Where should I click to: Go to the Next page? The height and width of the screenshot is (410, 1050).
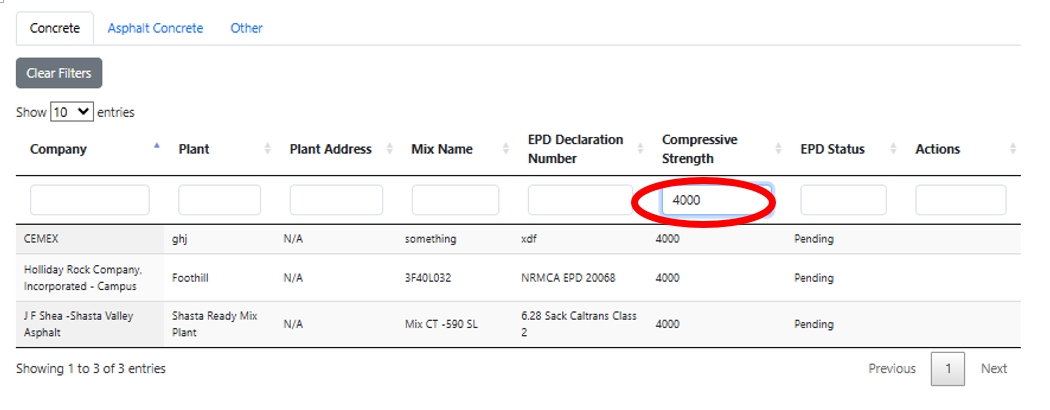993,369
